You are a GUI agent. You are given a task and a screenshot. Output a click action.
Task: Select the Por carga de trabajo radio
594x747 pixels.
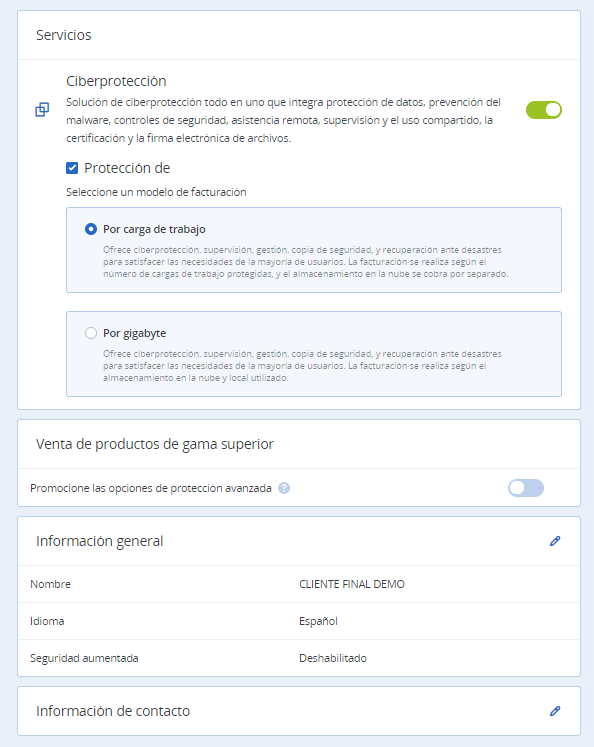point(91,229)
